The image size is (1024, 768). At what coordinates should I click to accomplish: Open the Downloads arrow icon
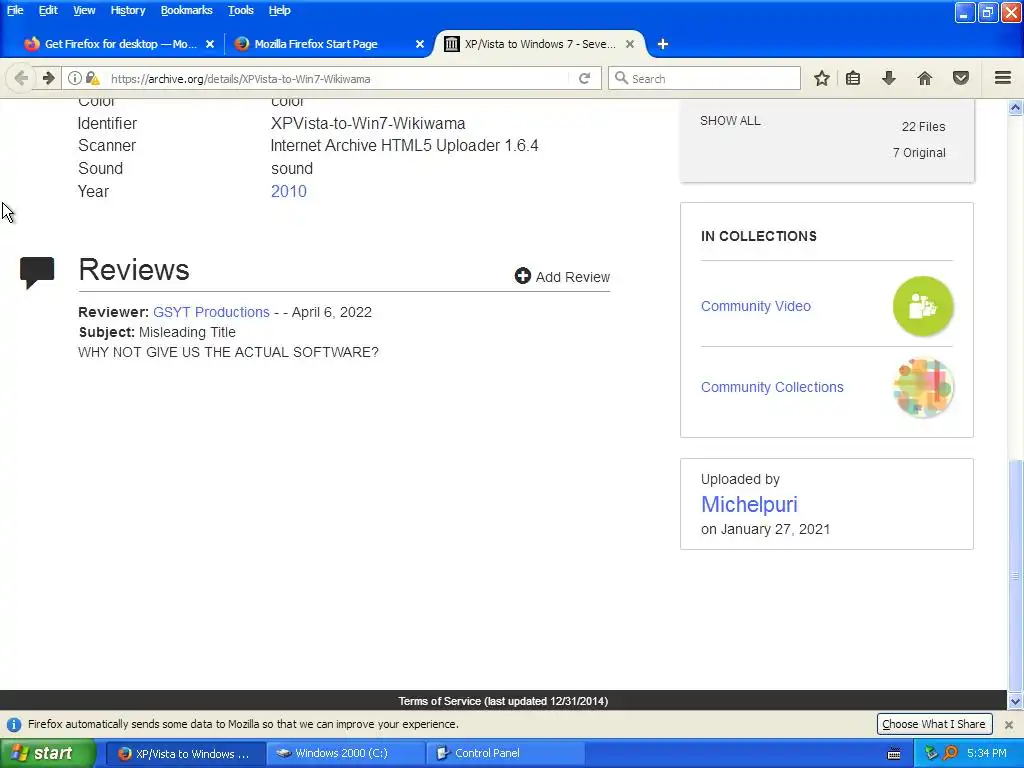pos(888,78)
